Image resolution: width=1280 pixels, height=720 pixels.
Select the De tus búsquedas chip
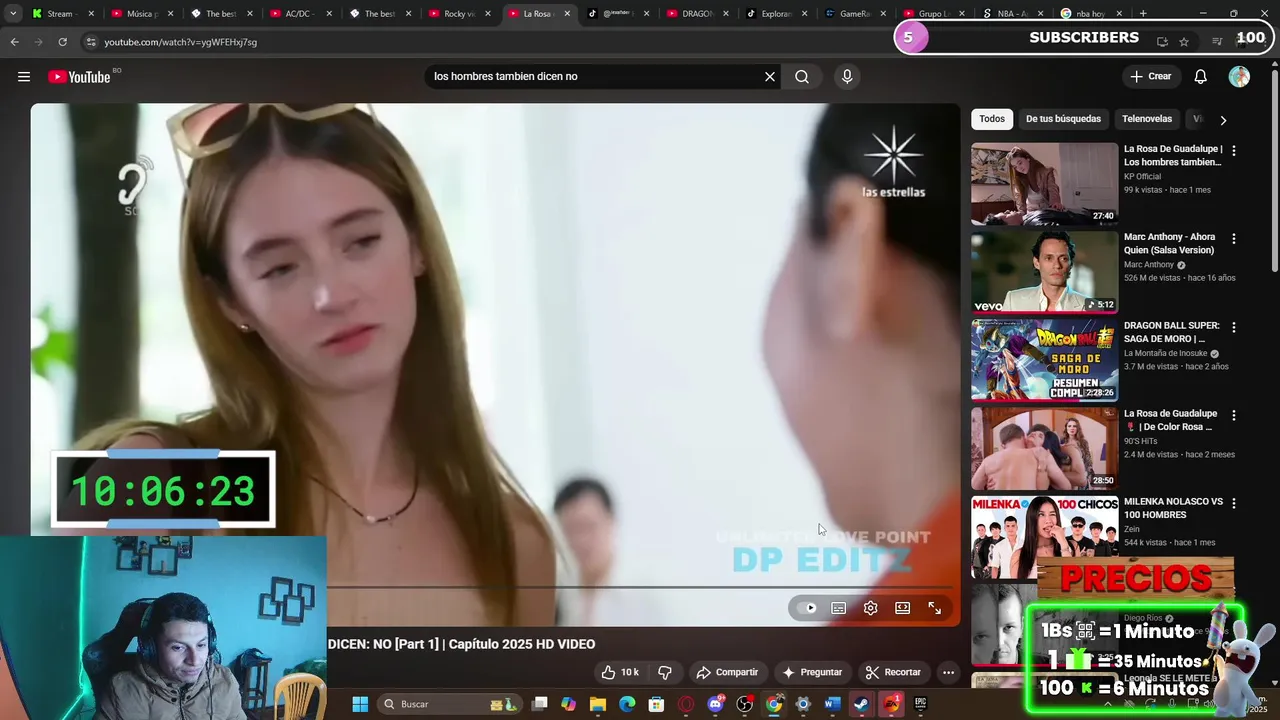pos(1063,119)
